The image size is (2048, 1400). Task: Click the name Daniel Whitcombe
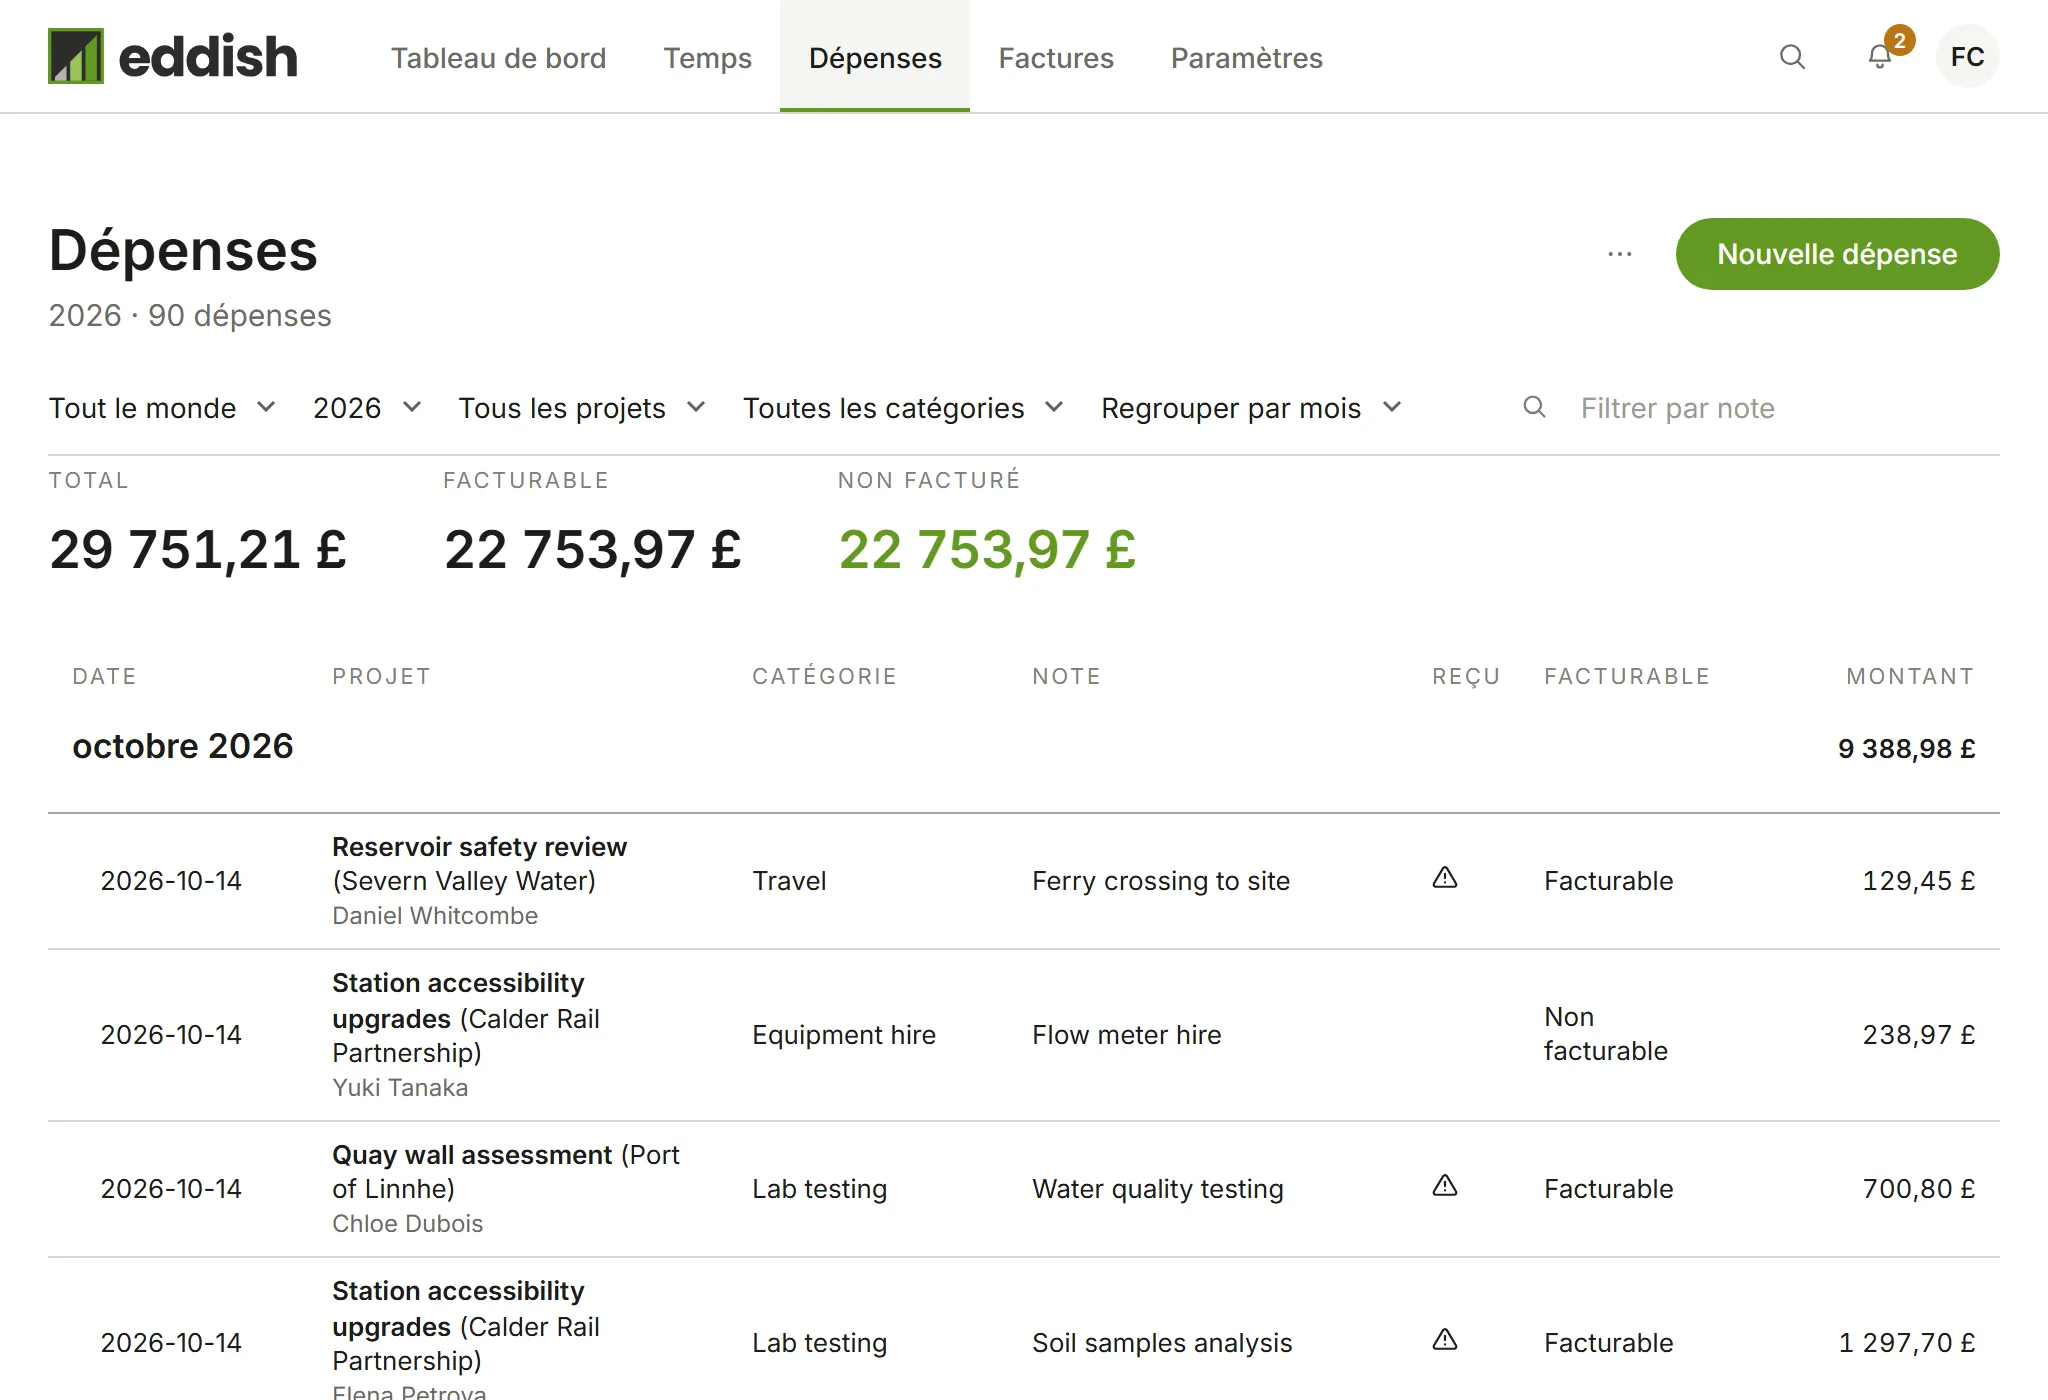tap(435, 916)
